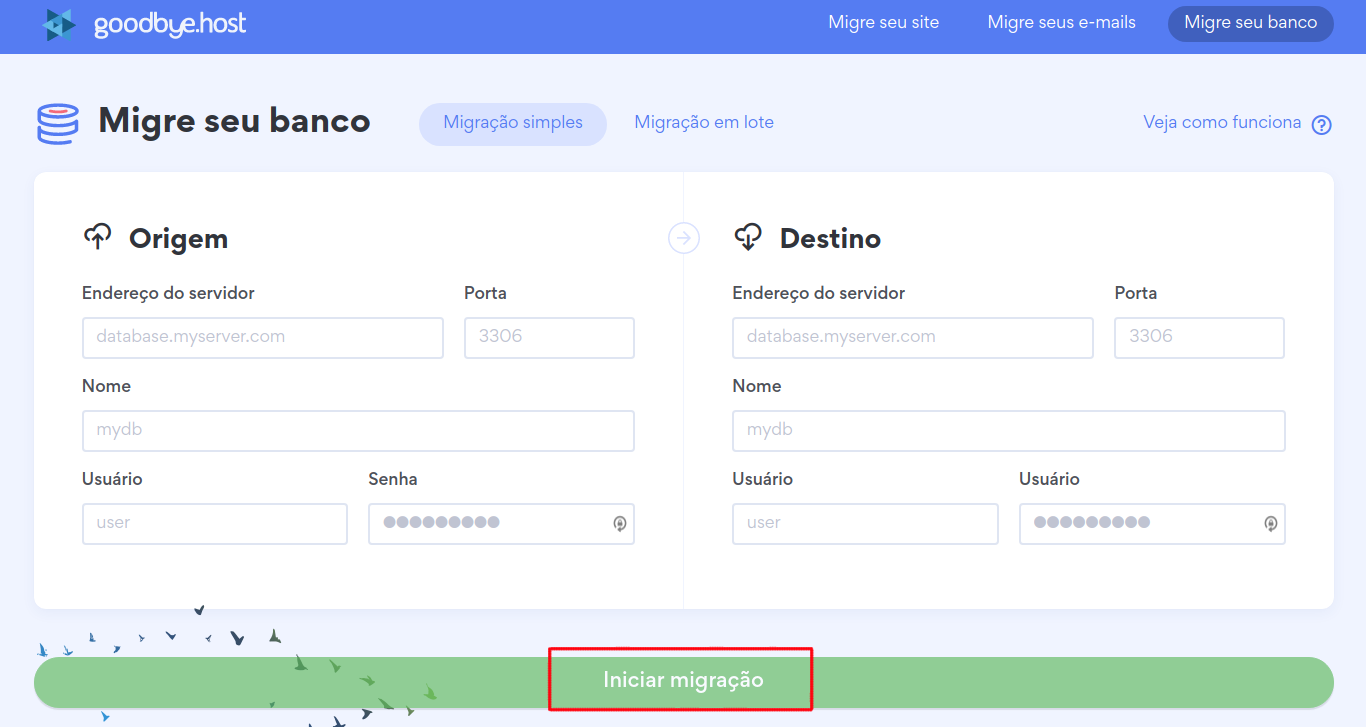The height and width of the screenshot is (727, 1366).
Task: Click the Origem Porta input field
Action: pos(549,337)
